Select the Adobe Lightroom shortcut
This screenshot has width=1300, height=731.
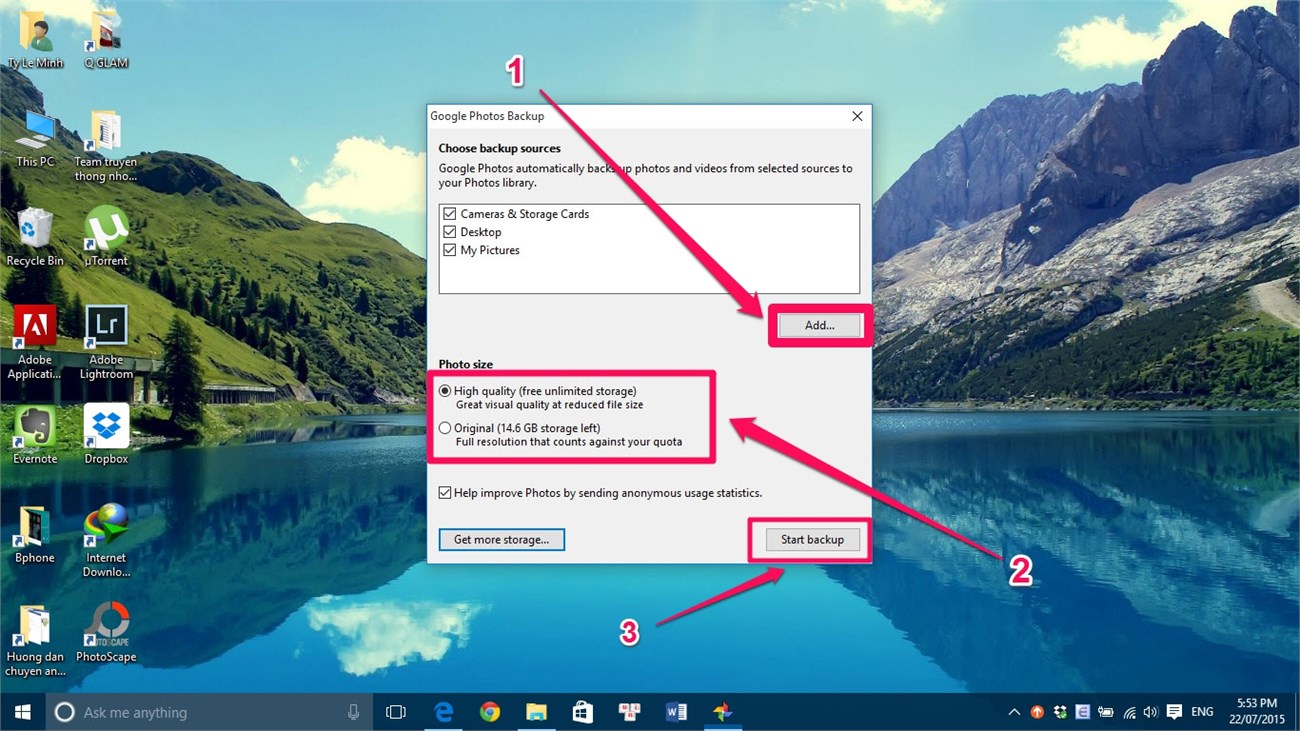pos(106,344)
